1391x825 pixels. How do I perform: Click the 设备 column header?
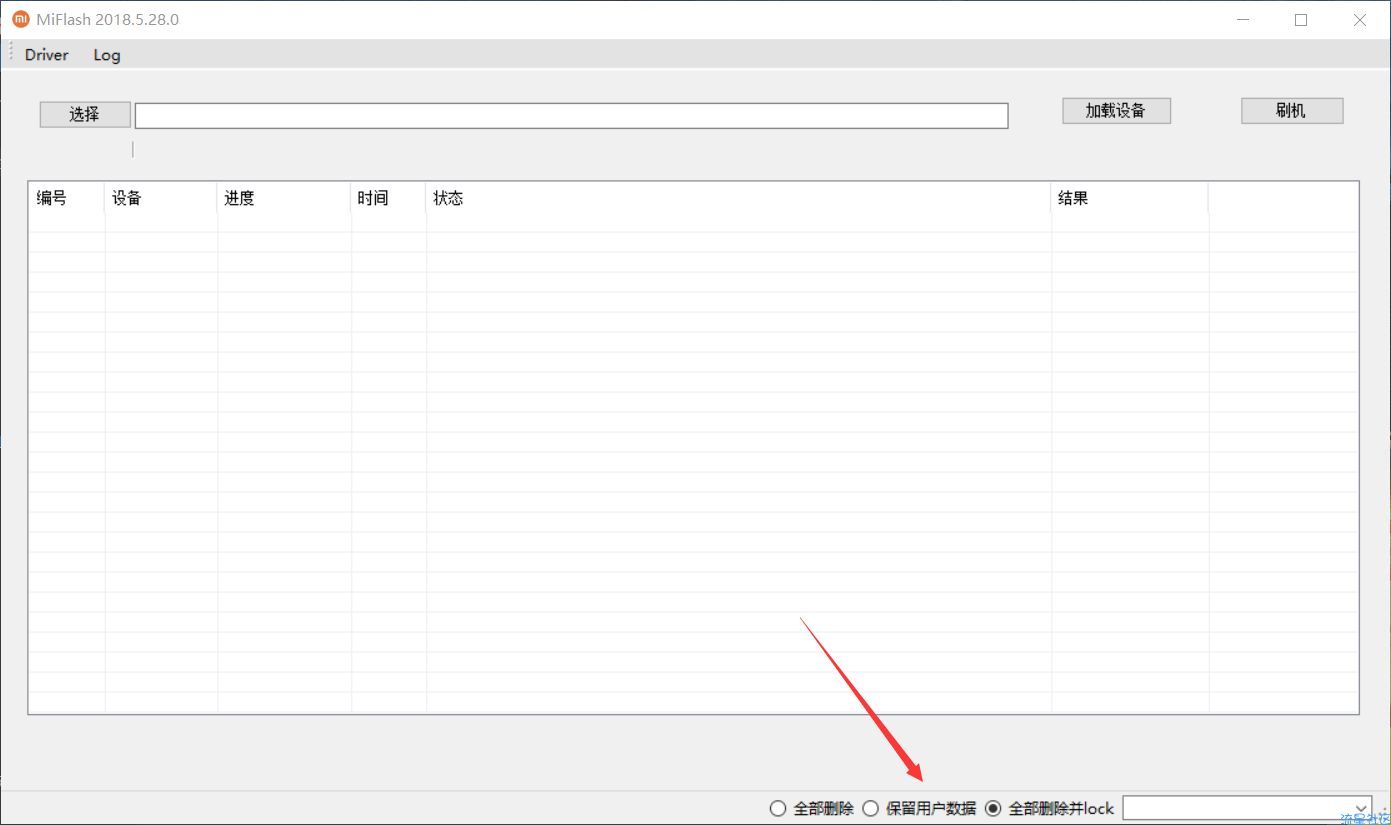coord(161,198)
